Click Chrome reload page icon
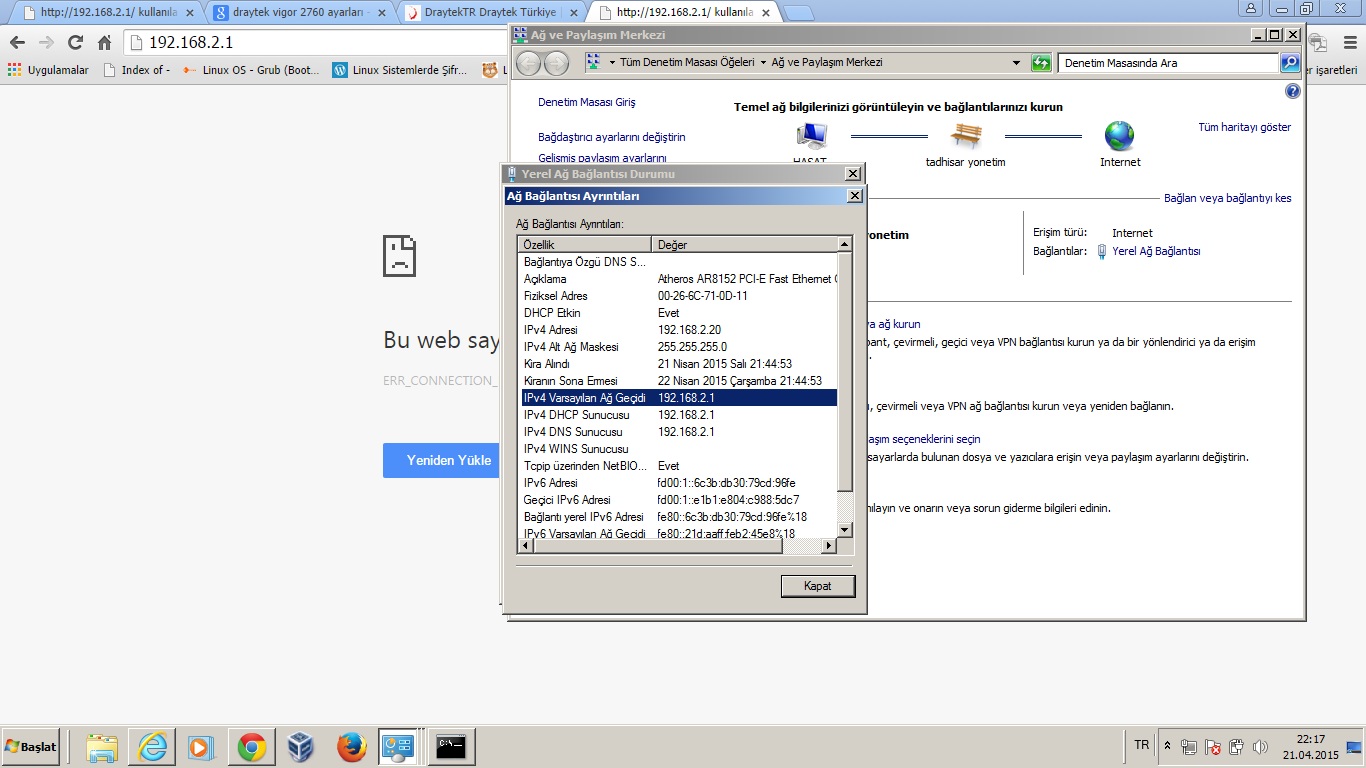1366x768 pixels. pyautogui.click(x=75, y=43)
